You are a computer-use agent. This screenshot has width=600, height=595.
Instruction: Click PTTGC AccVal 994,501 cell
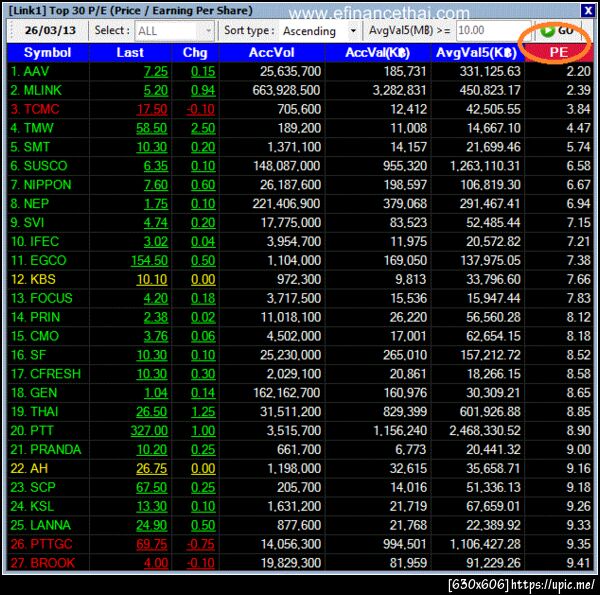405,544
